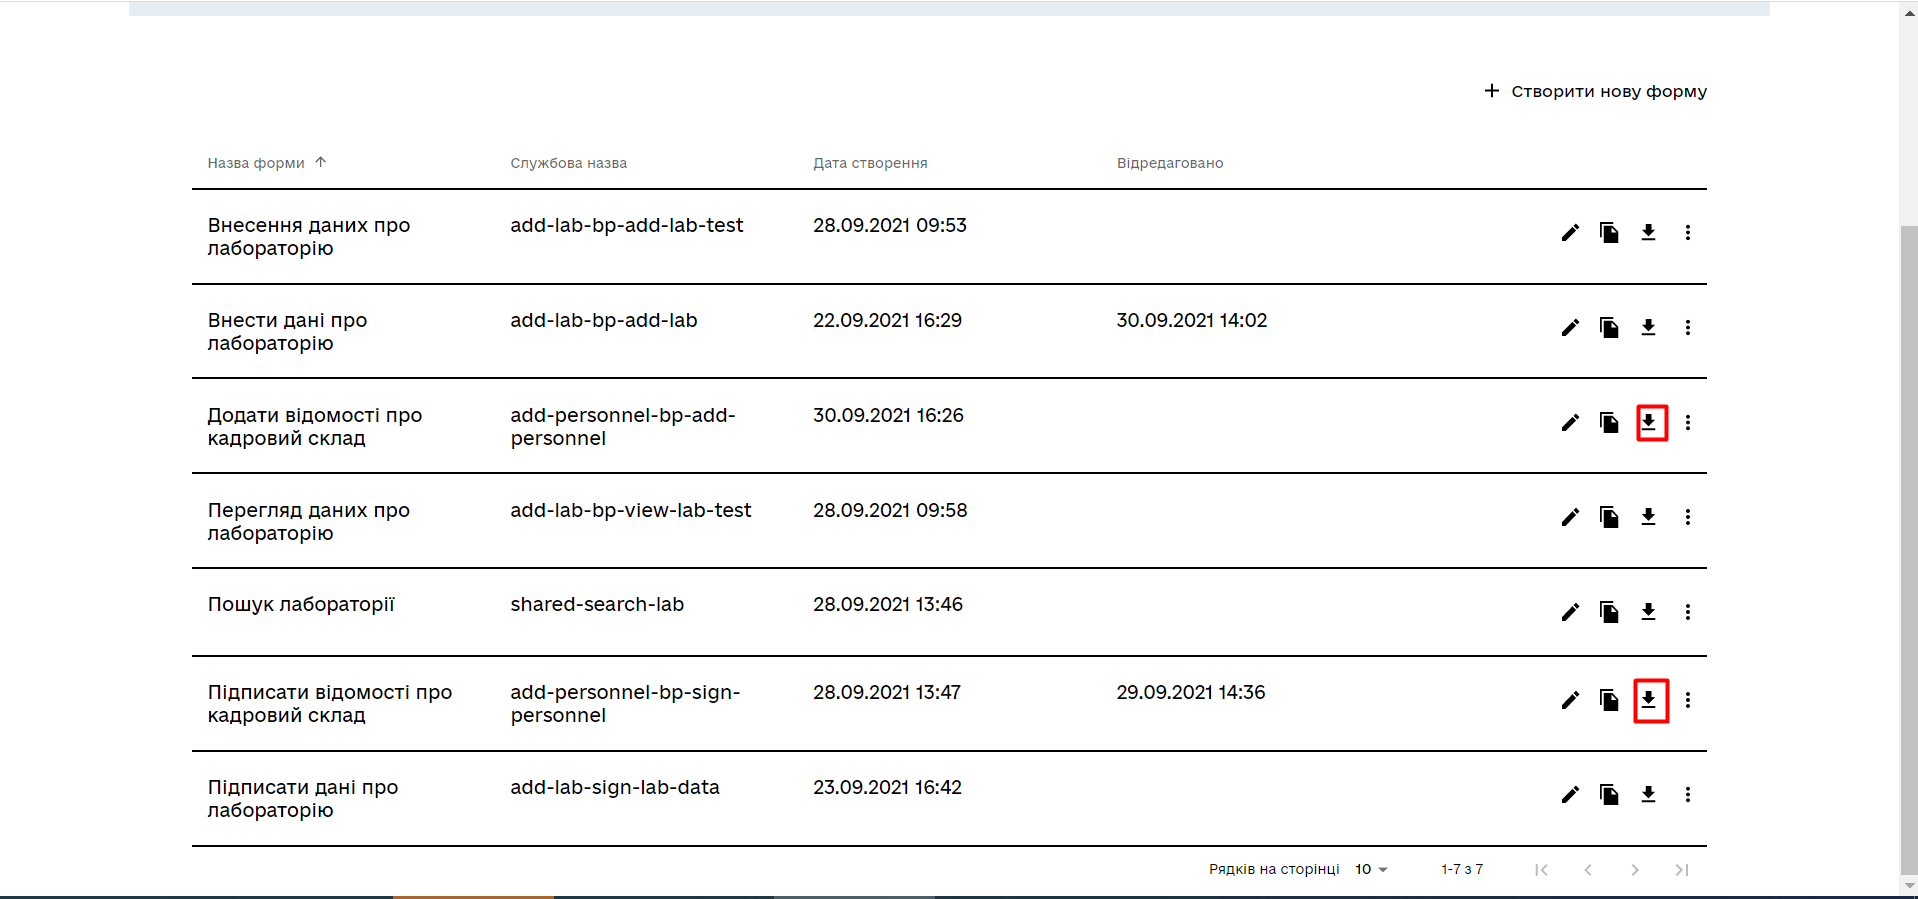Copy the add-personnel-bp-add-personnel form
1918x899 pixels.
click(x=1609, y=423)
